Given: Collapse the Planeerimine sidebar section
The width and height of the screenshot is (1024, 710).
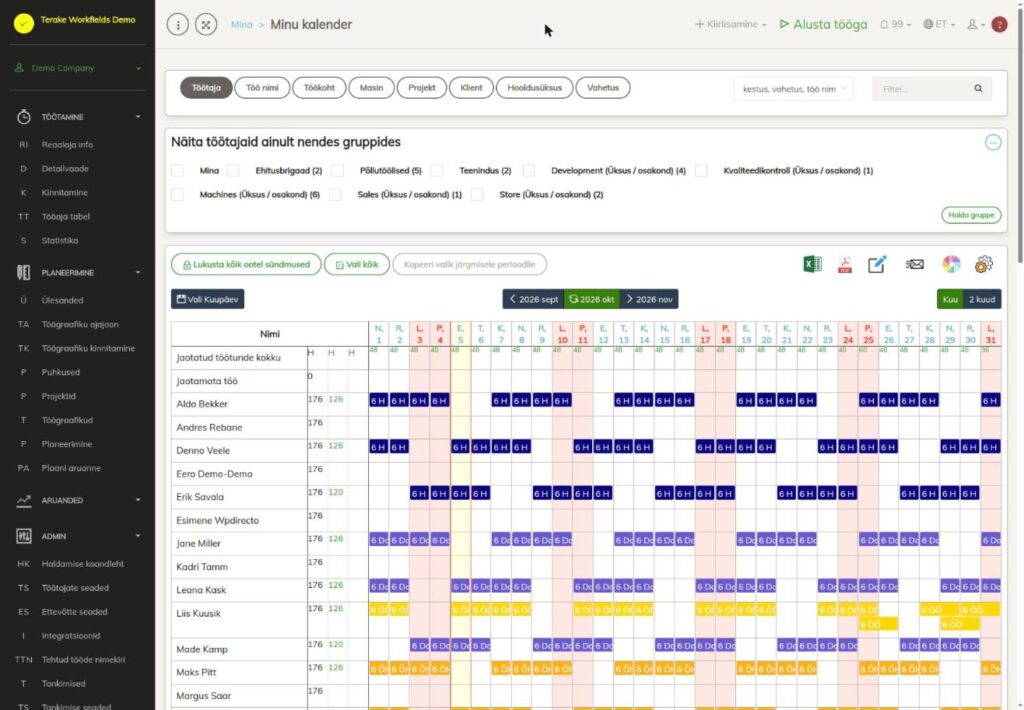Looking at the screenshot, I should pos(138,272).
